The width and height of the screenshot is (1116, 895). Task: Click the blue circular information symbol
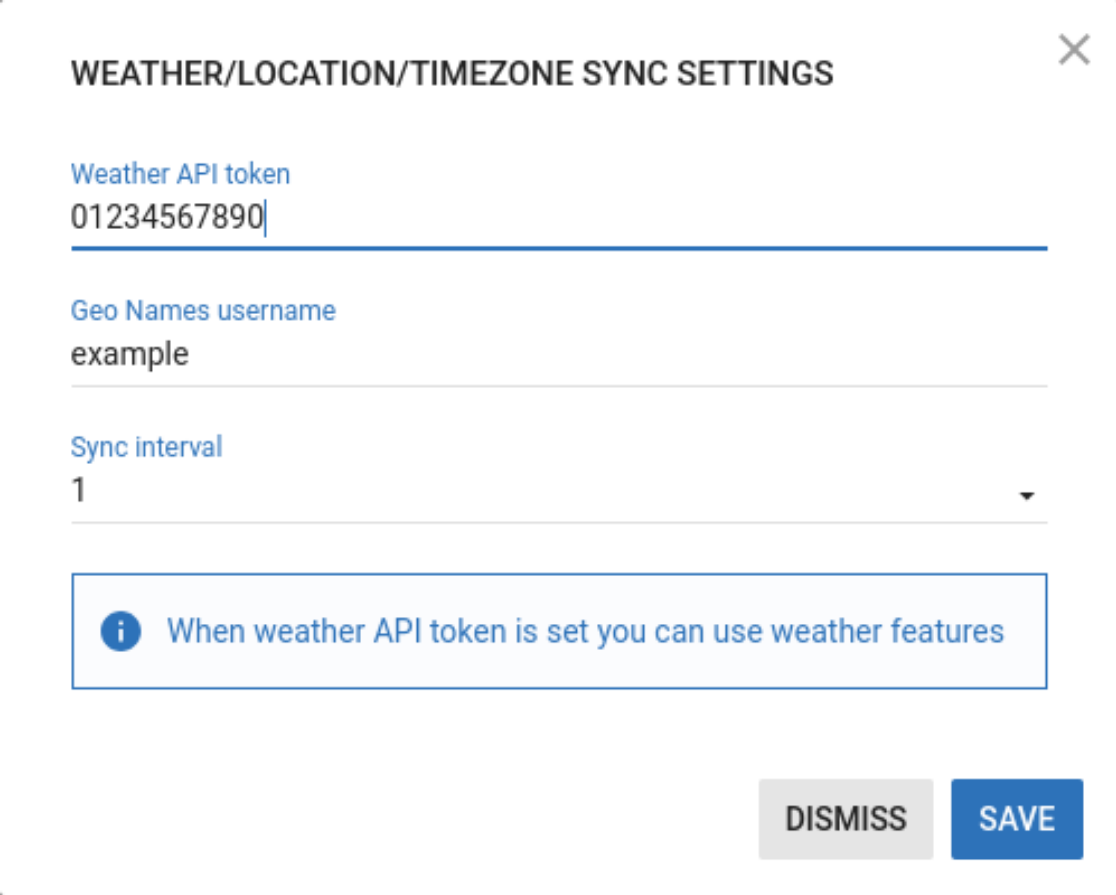tap(122, 631)
